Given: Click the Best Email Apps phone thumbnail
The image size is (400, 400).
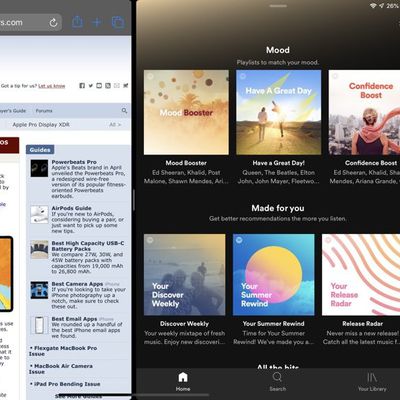Looking at the screenshot, I should point(39,325).
